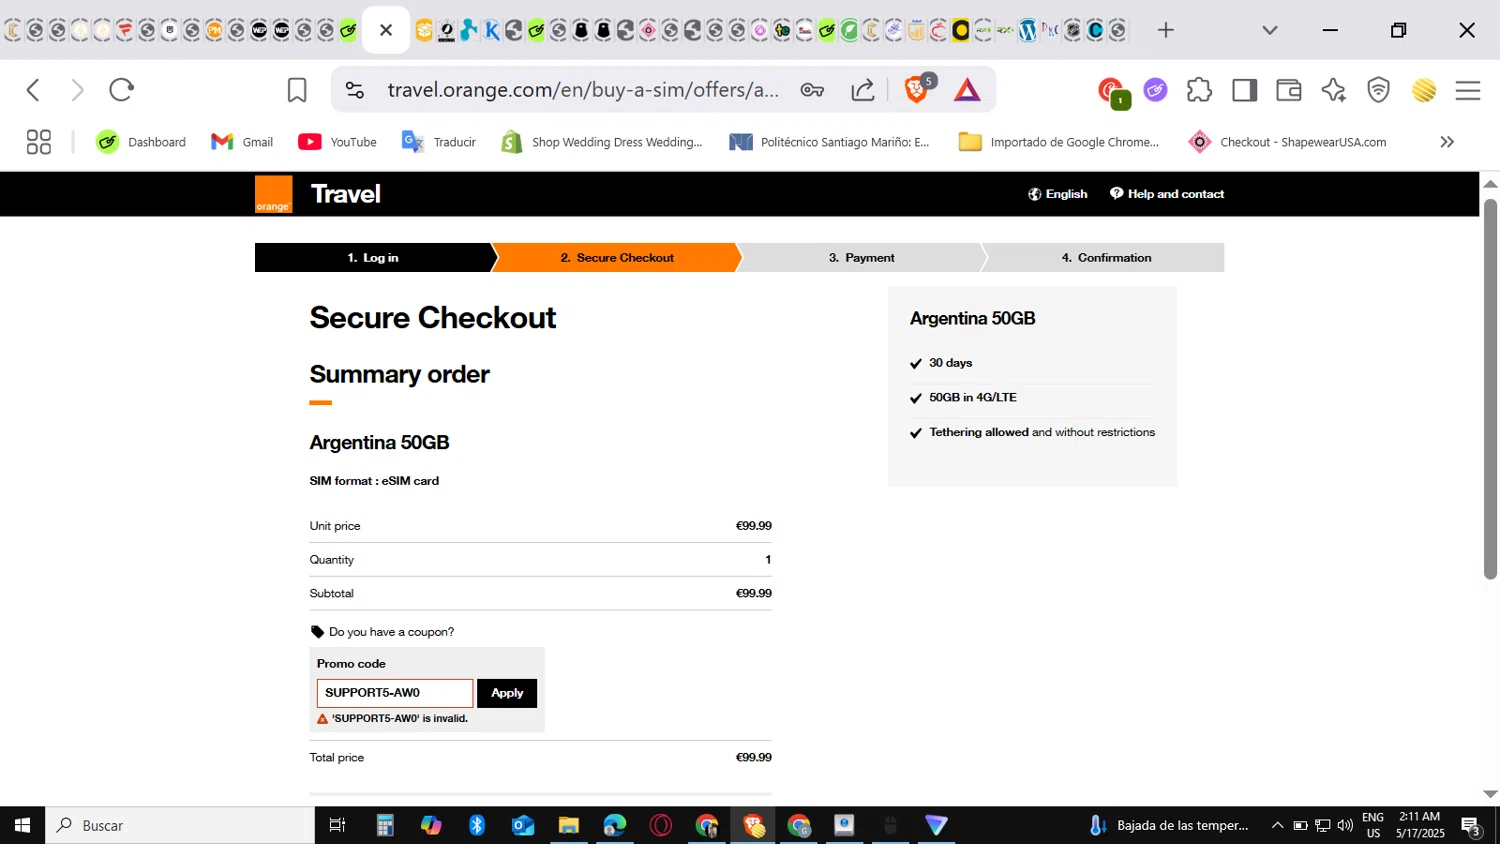1500x844 pixels.
Task: Open the notification center
Action: 1471,826
